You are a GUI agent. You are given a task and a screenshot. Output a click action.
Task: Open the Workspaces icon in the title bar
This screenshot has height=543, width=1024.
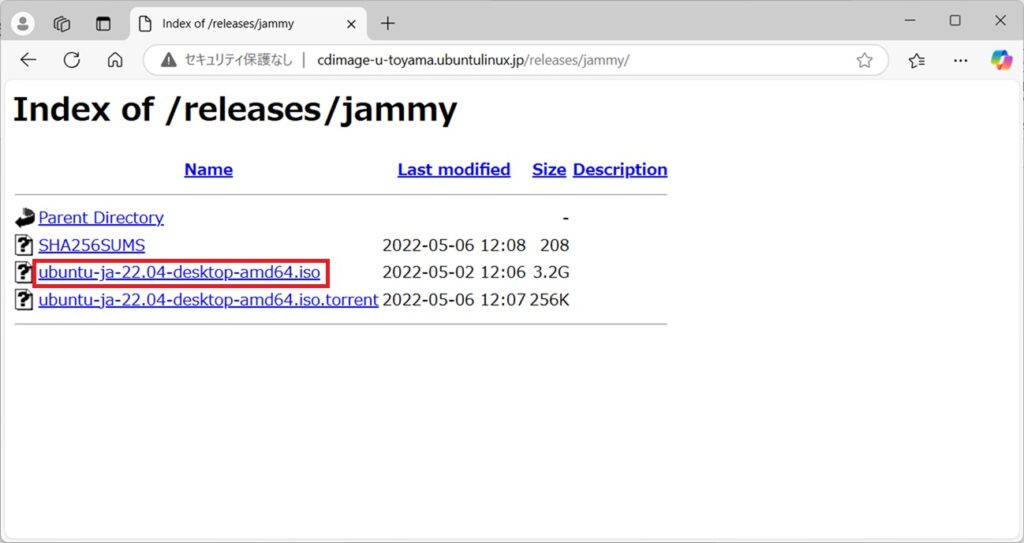tap(62, 24)
